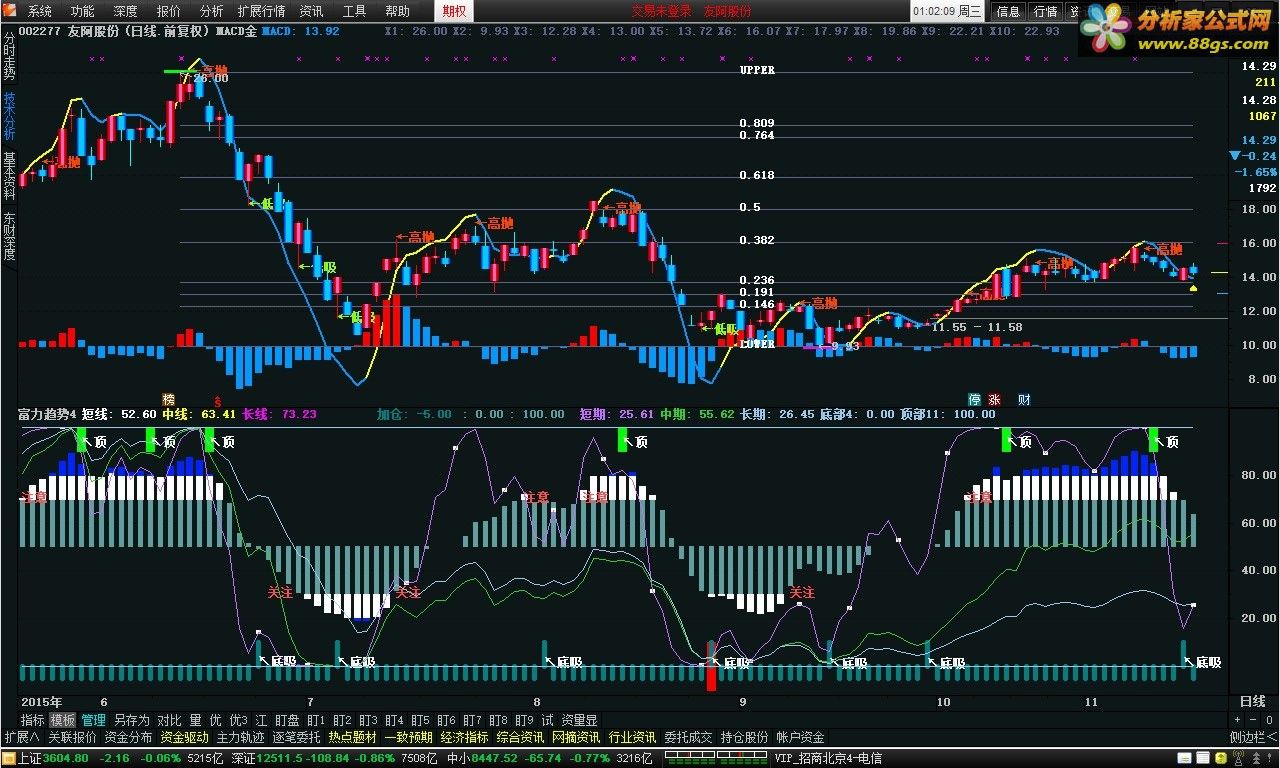Screen dimensions: 1280x768
Task: Select the 资量昱 indicator template
Action: [x=580, y=720]
